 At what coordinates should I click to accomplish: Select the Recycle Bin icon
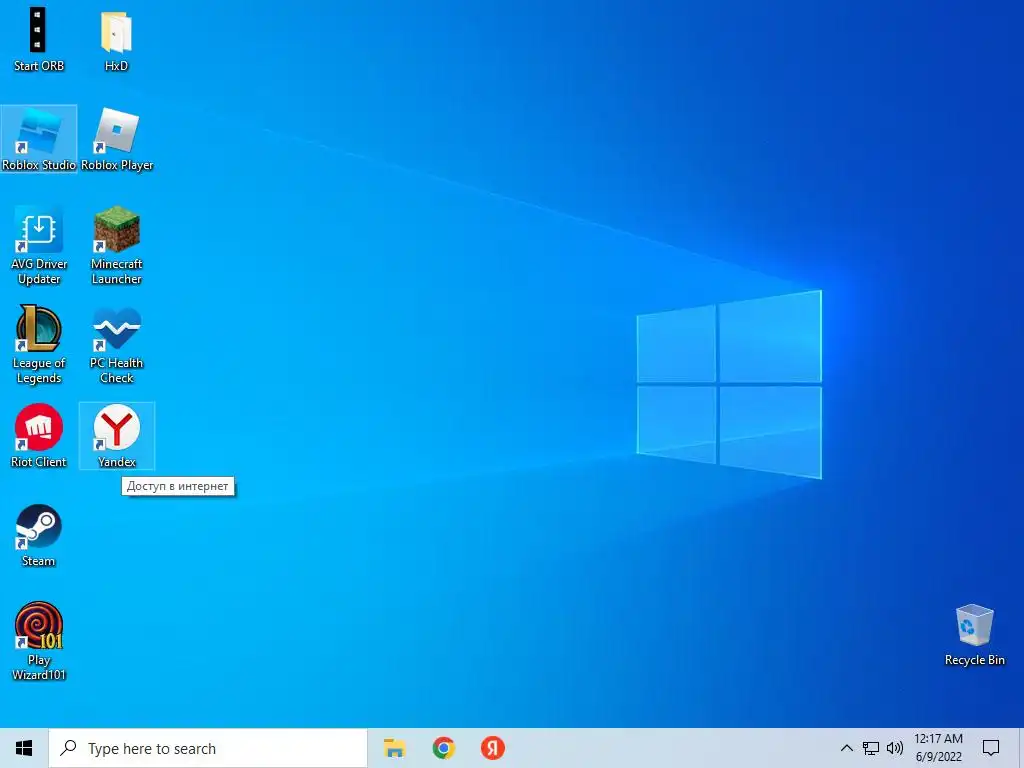coord(974,635)
